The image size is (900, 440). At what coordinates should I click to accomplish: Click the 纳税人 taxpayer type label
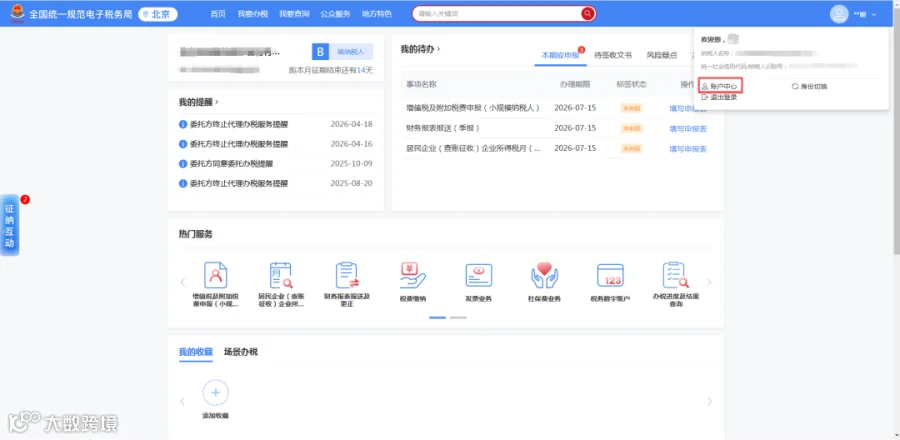pyautogui.click(x=351, y=52)
